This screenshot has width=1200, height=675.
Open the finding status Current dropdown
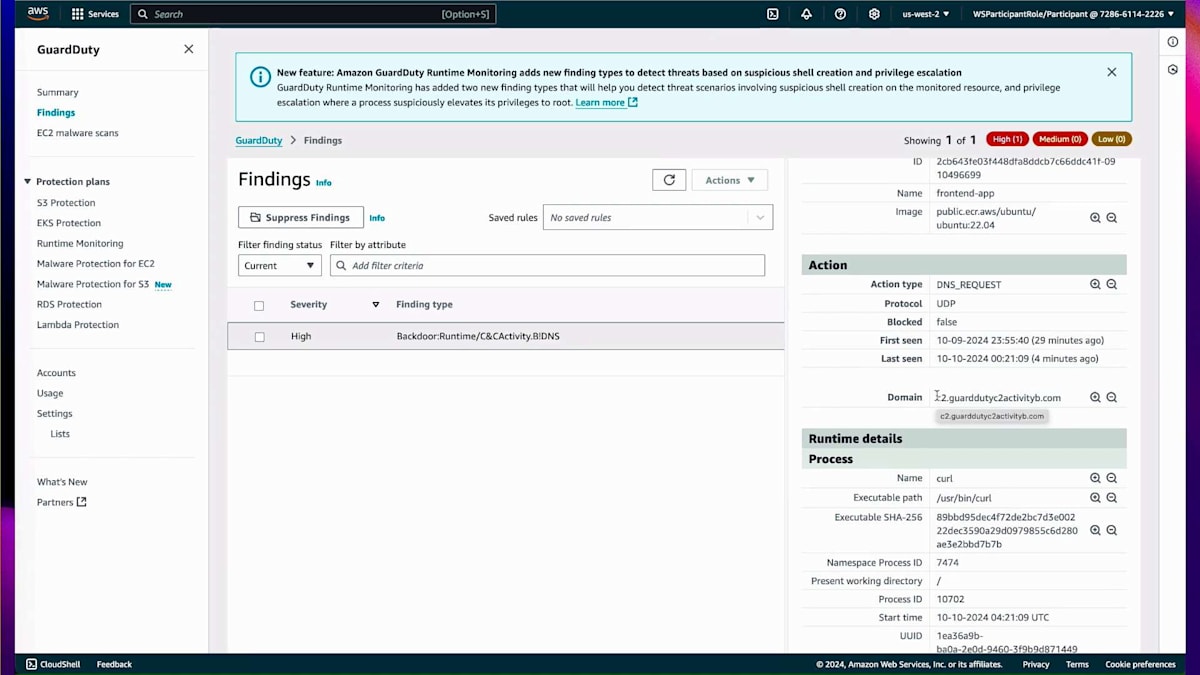click(x=280, y=265)
